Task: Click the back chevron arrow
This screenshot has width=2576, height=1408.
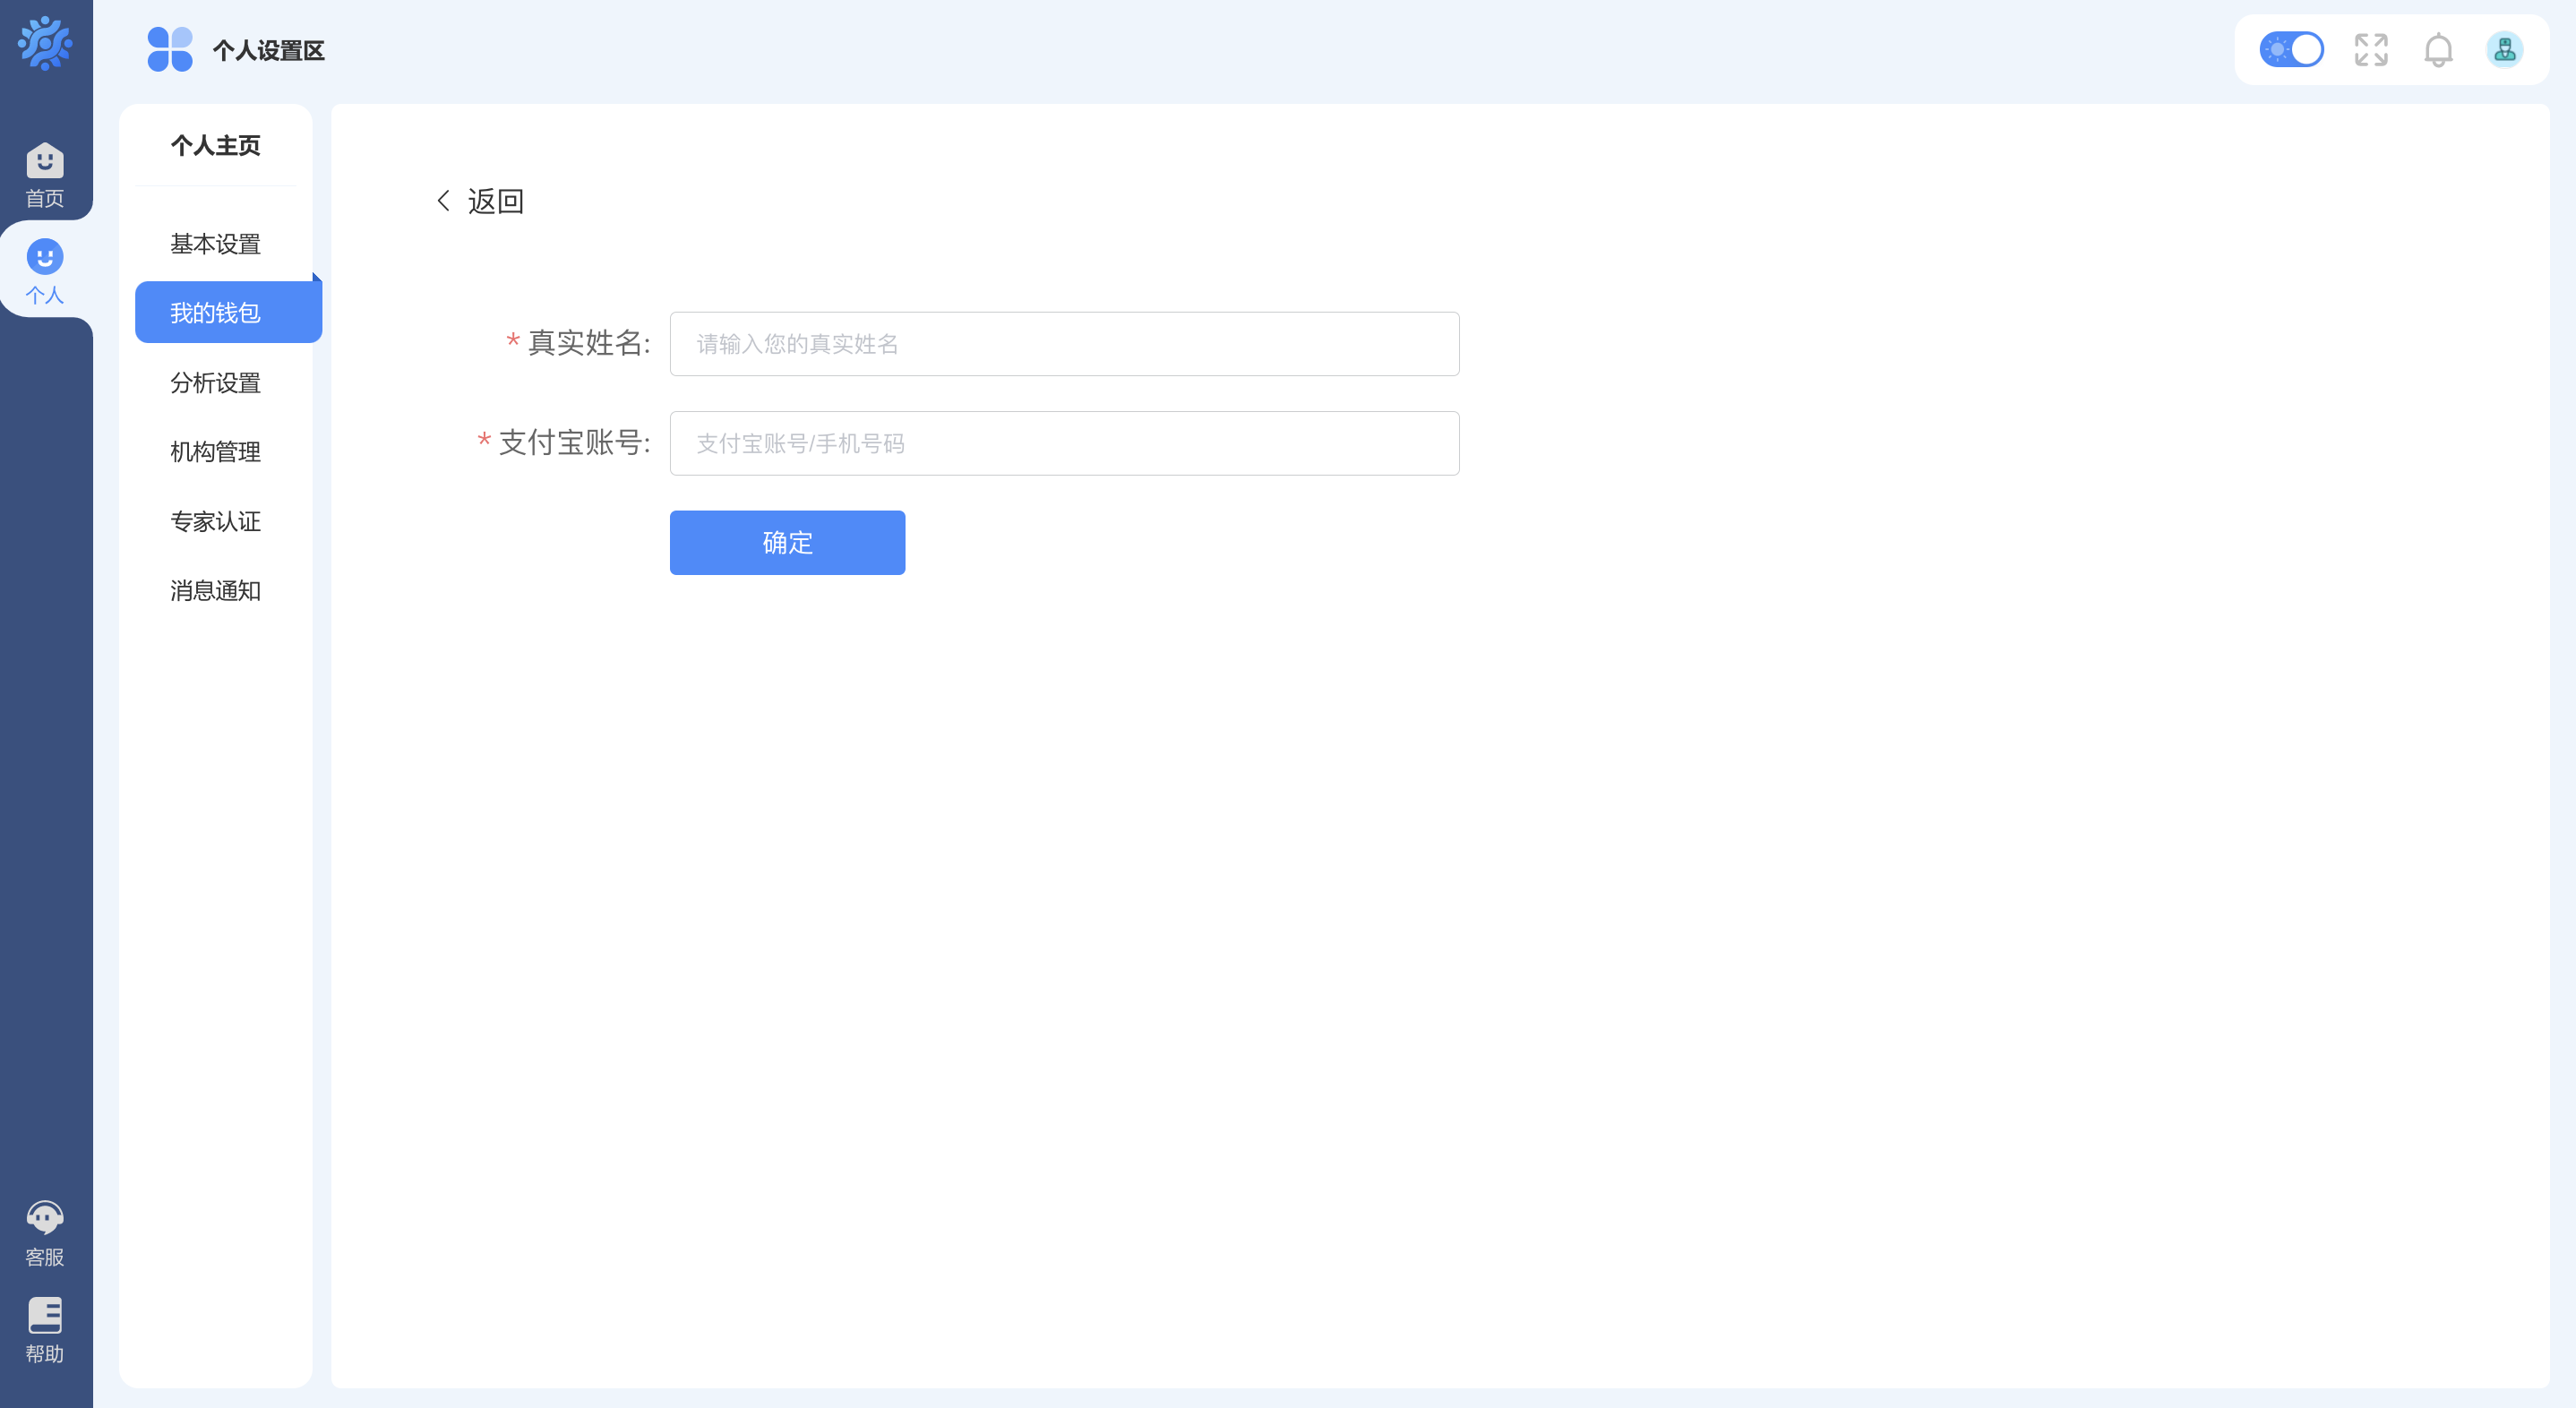Action: coord(444,201)
